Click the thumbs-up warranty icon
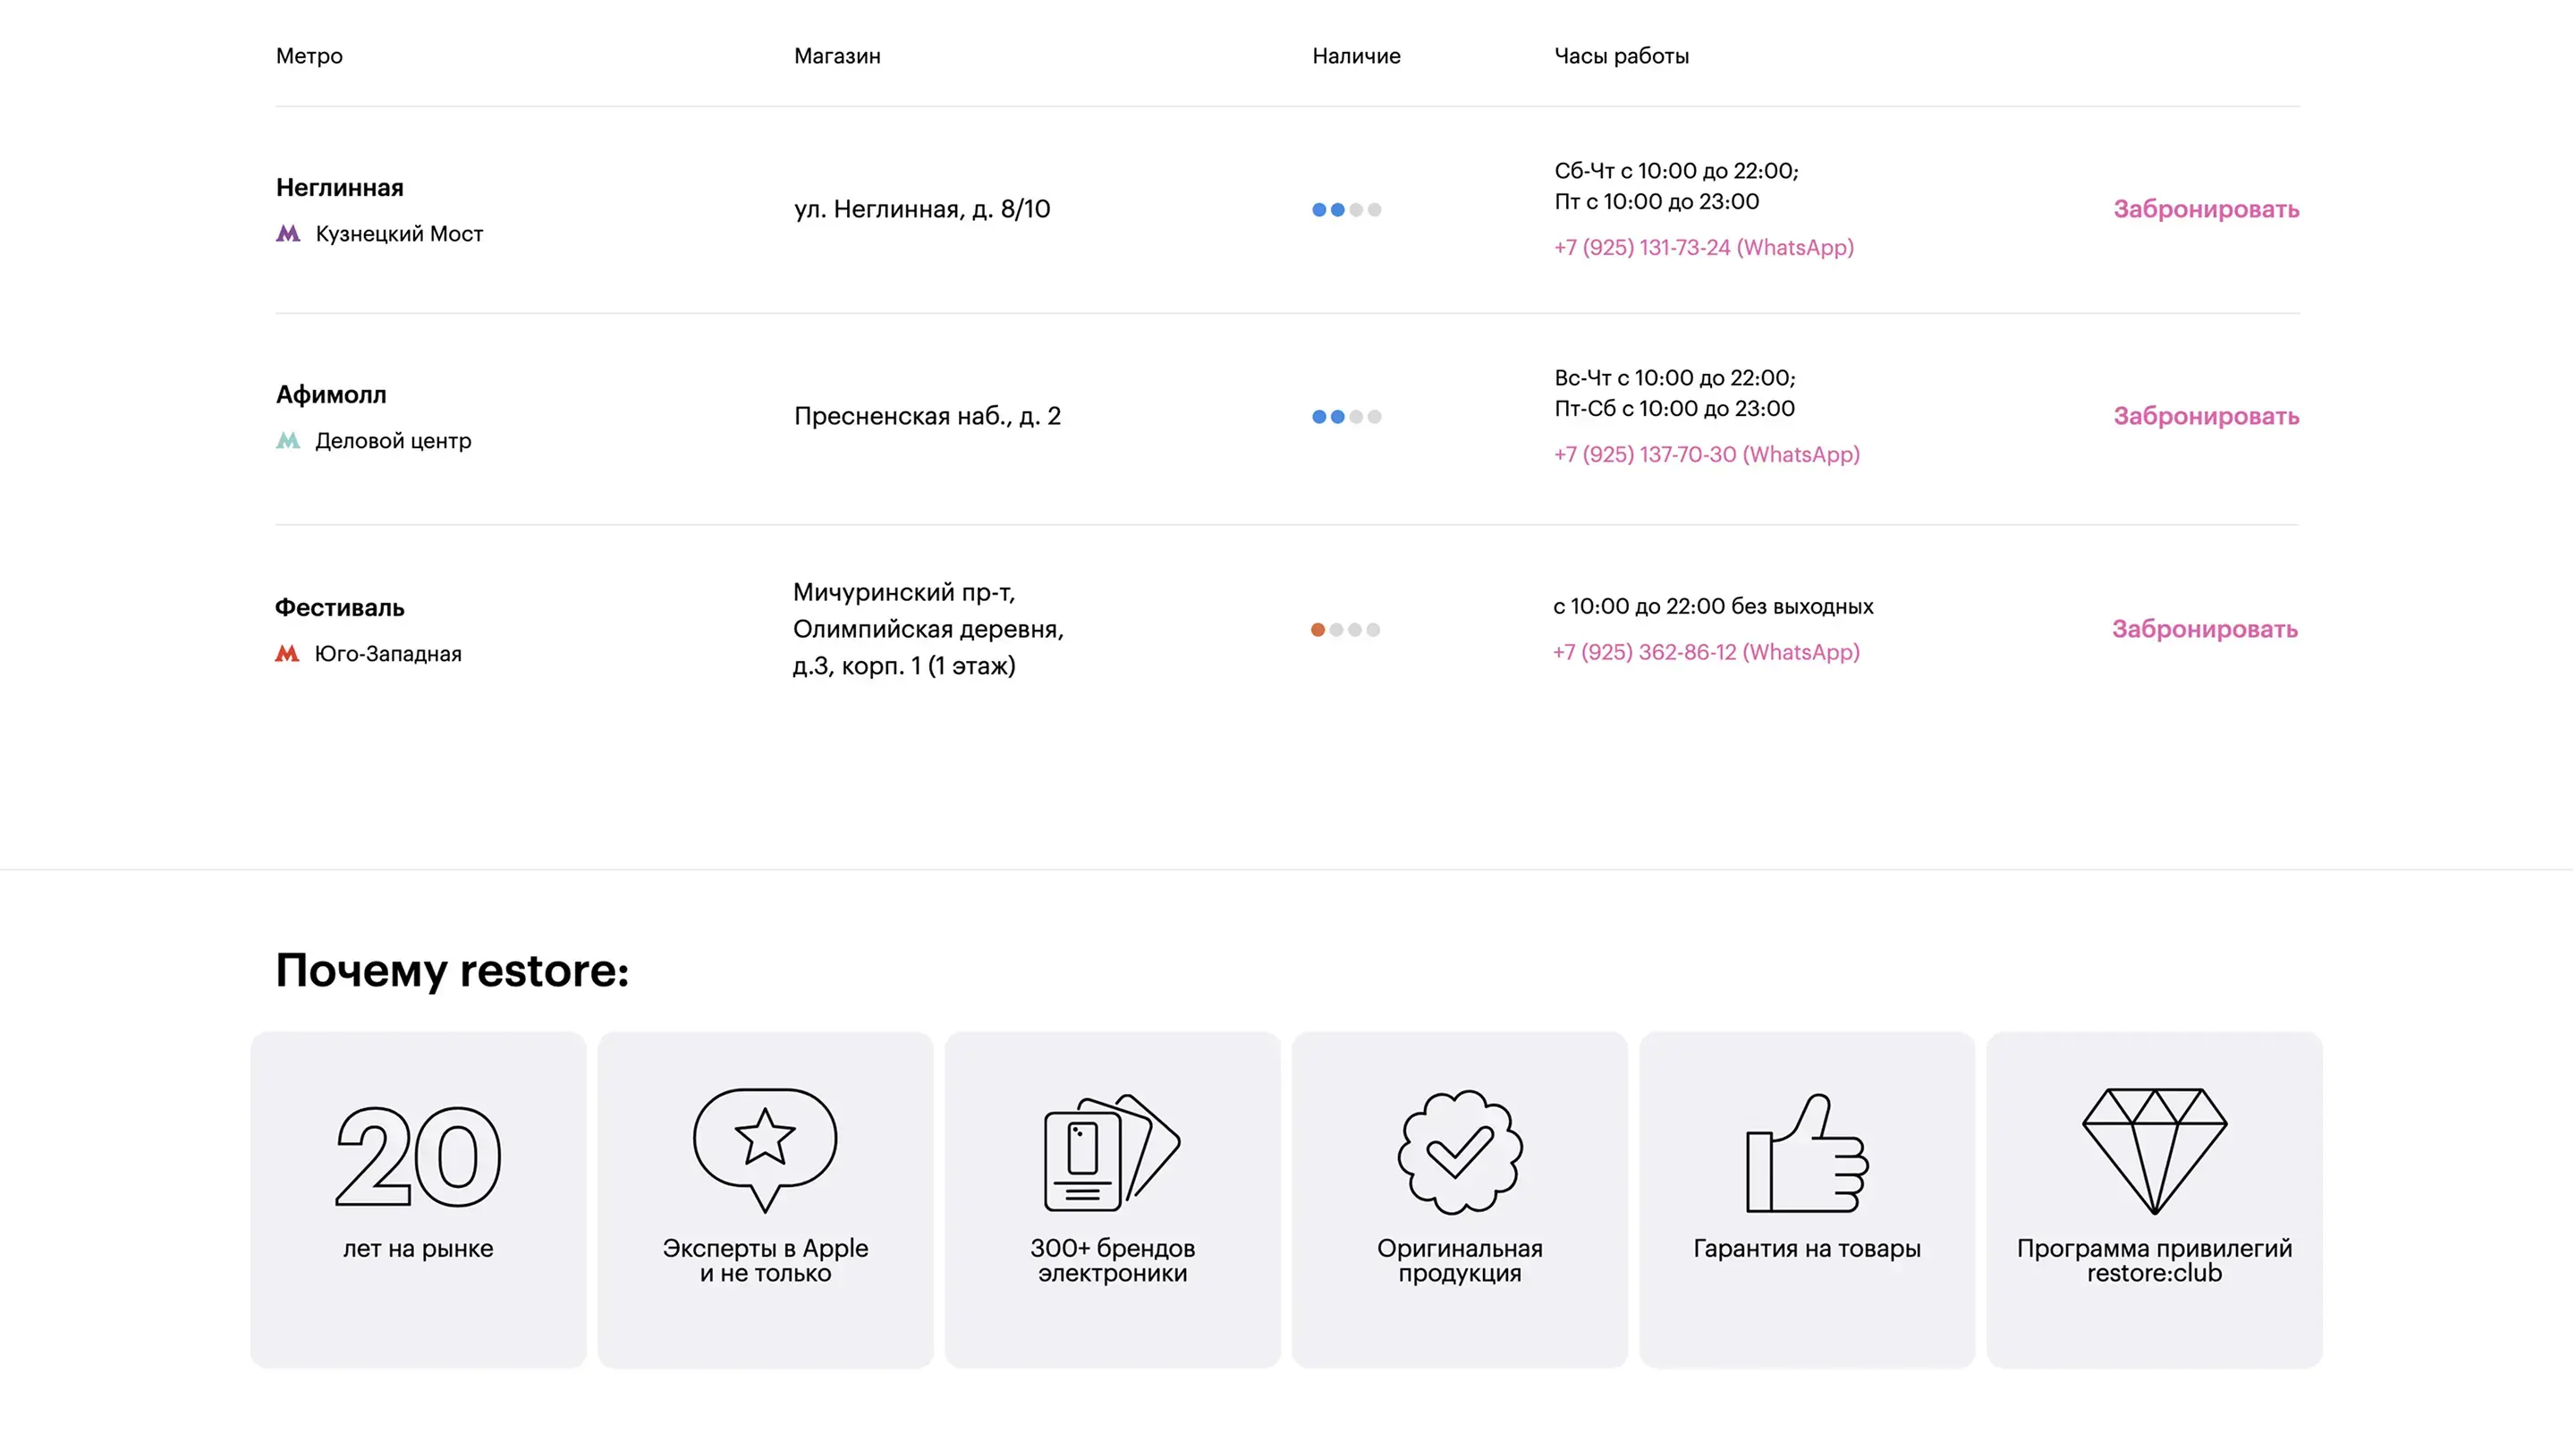This screenshot has width=2576, height=1449. coord(1806,1153)
